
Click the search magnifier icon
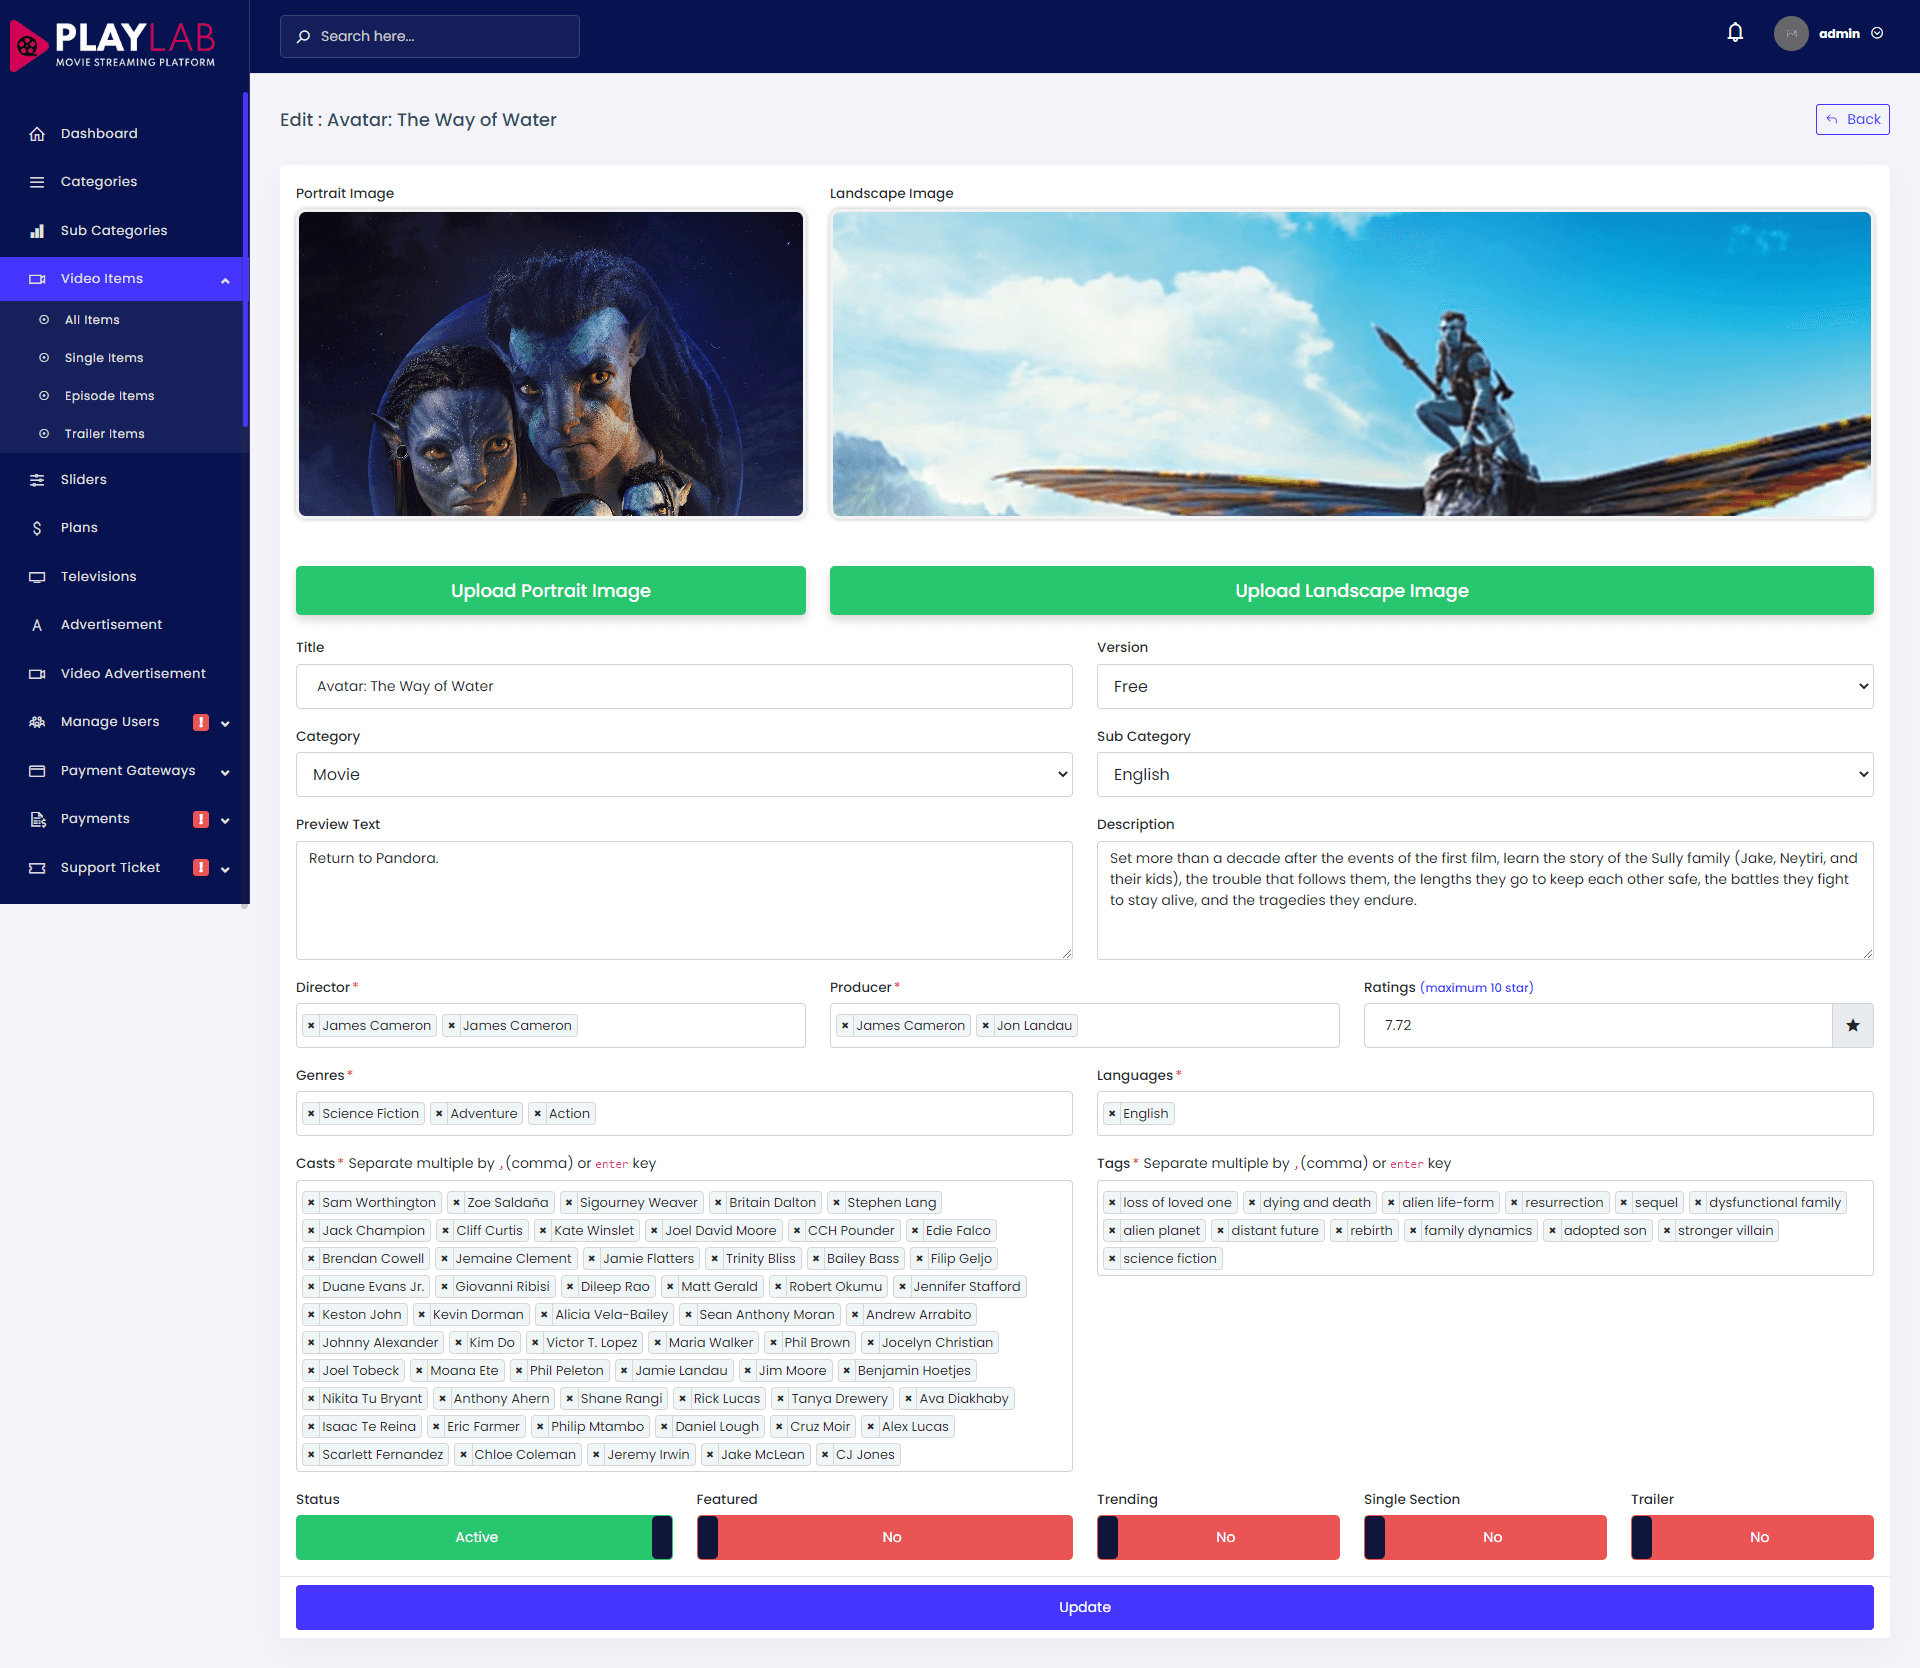[303, 36]
